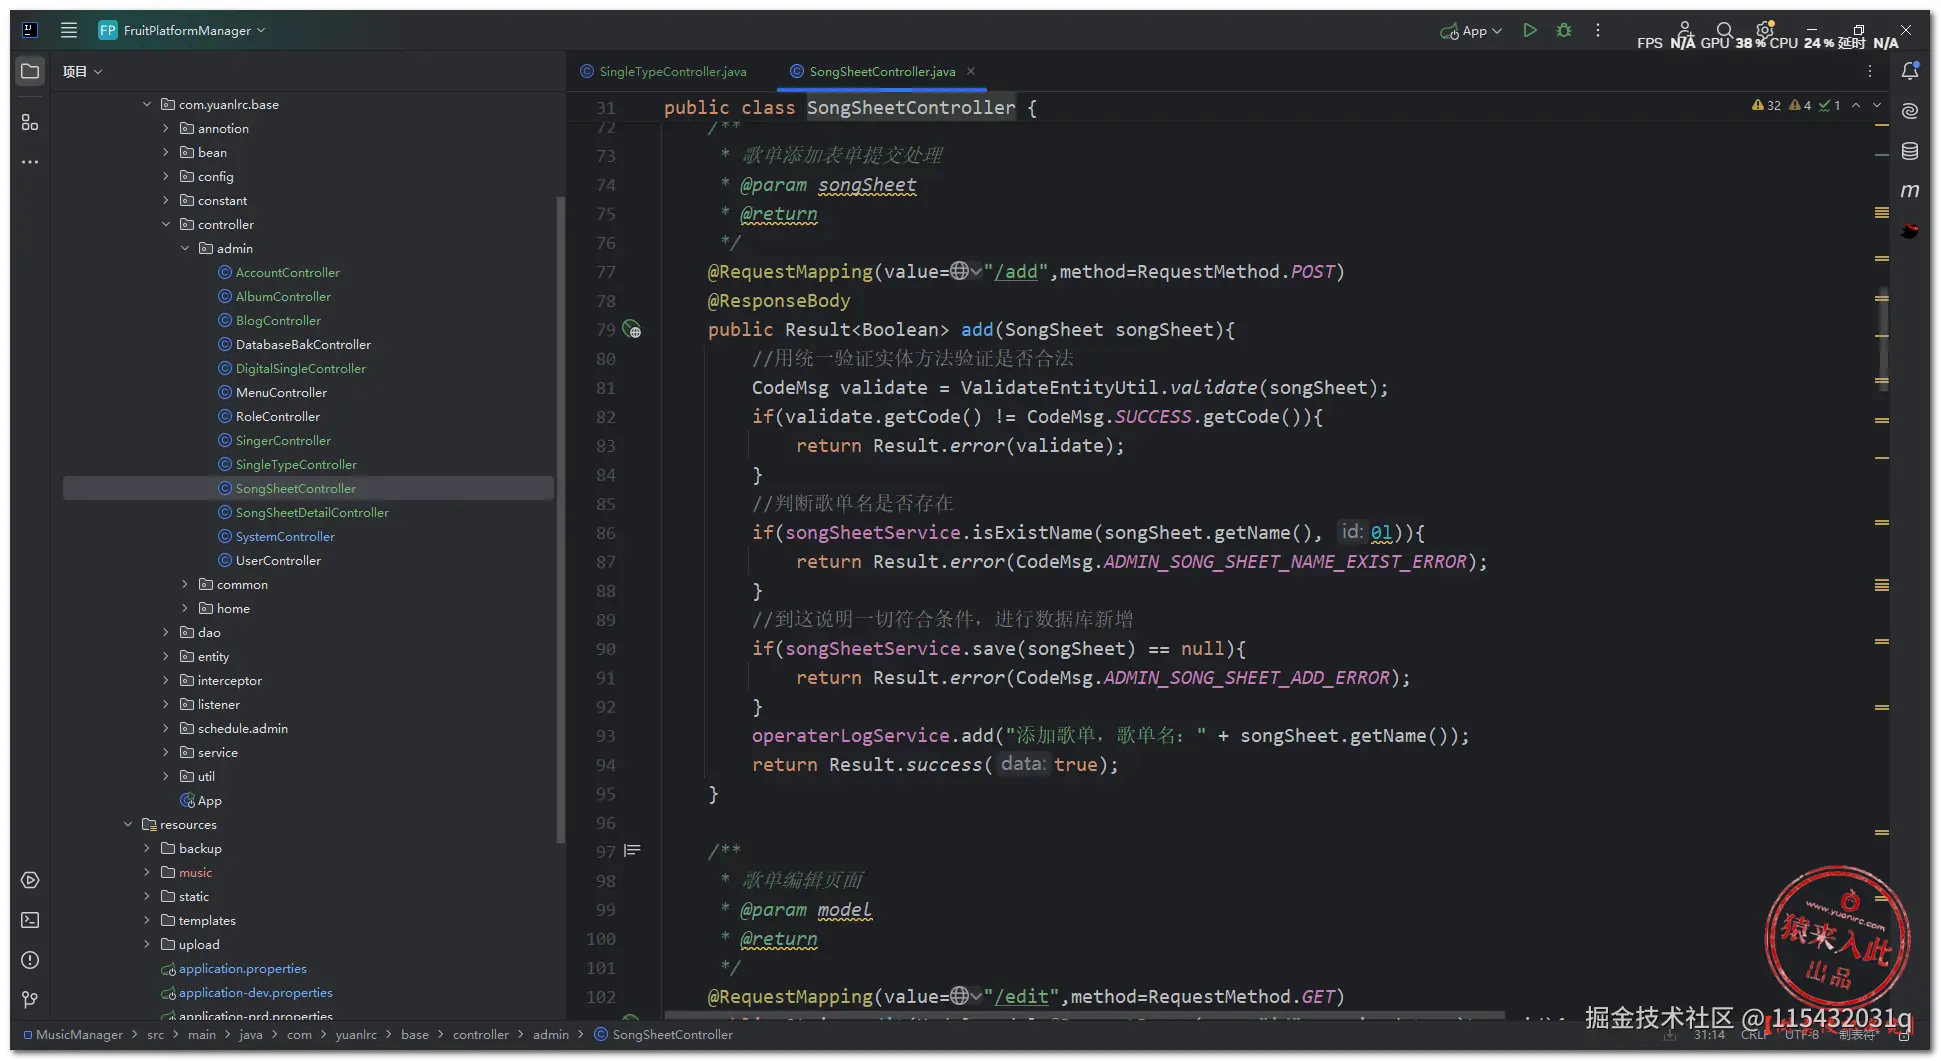Image resolution: width=1941 pixels, height=1061 pixels.
Task: Jump to previous highlighted error arrow
Action: pyautogui.click(x=1856, y=105)
